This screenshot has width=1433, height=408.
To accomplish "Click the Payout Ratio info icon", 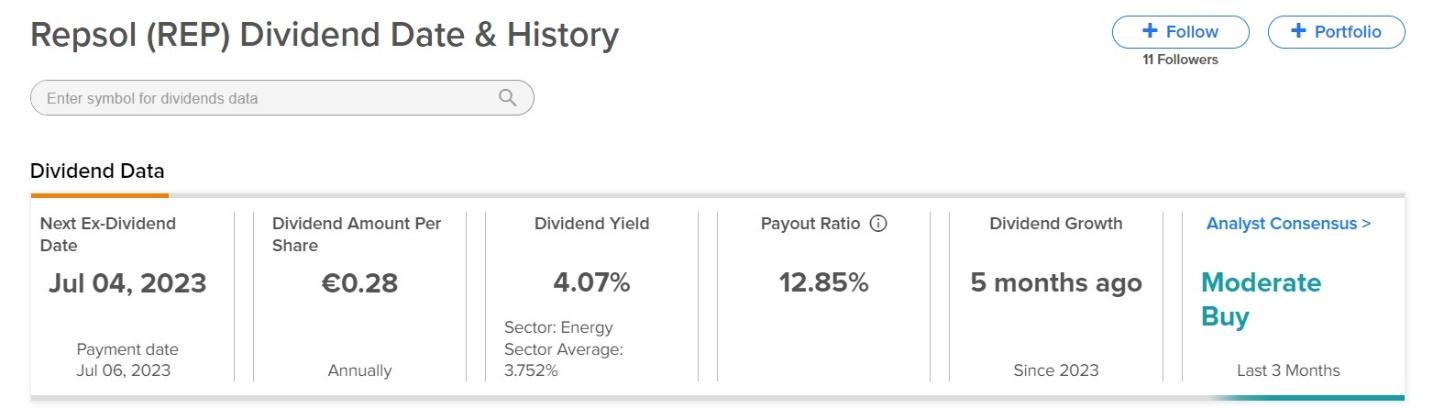I will (879, 224).
